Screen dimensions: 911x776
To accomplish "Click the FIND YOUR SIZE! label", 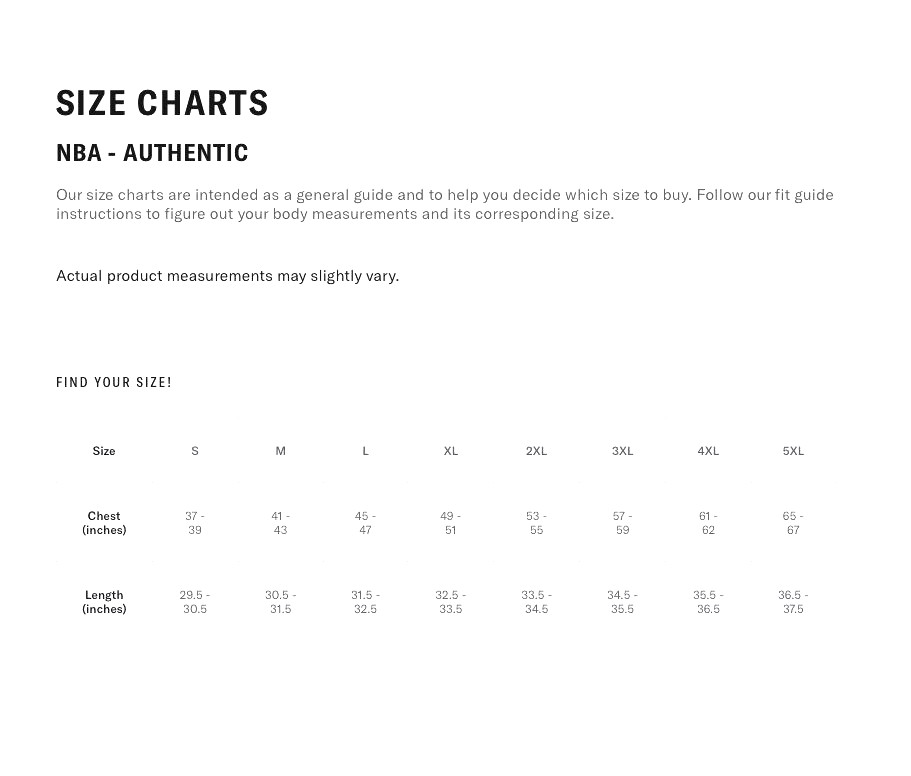I will 114,382.
